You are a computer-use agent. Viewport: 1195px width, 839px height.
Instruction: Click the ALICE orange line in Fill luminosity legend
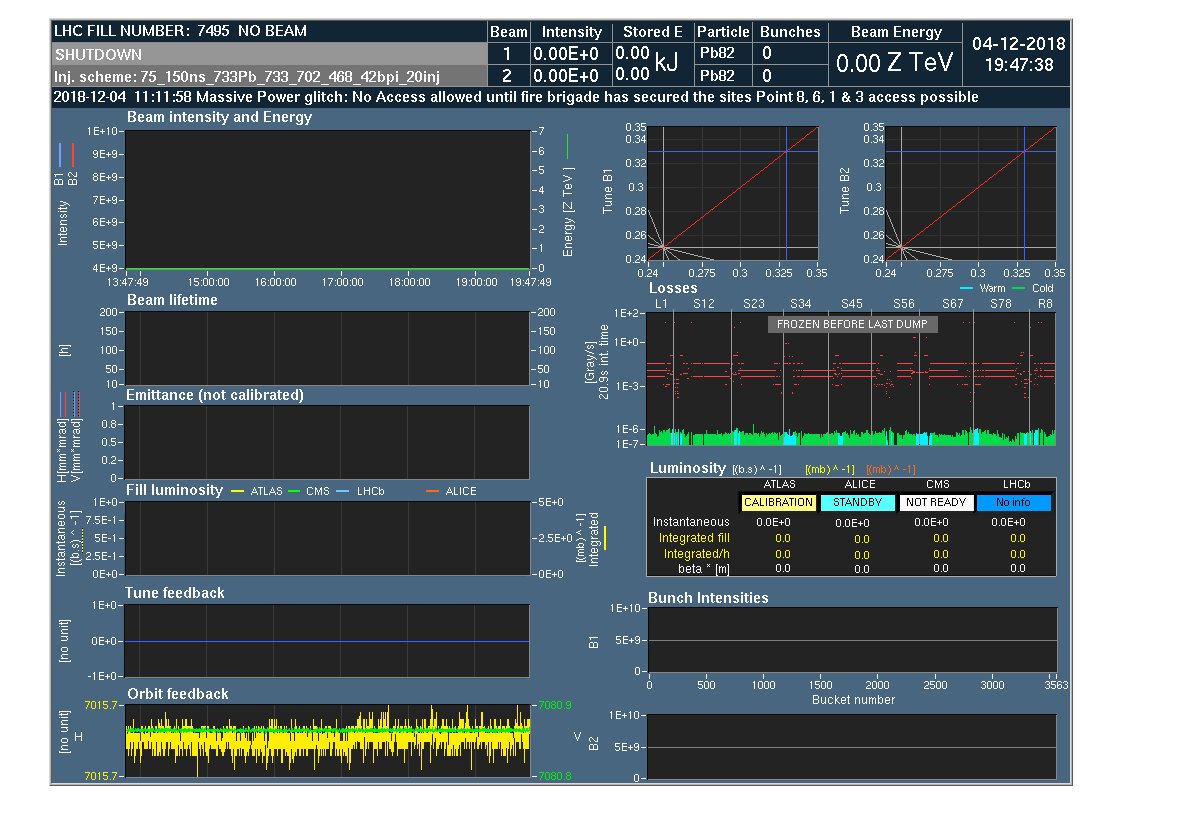[432, 492]
